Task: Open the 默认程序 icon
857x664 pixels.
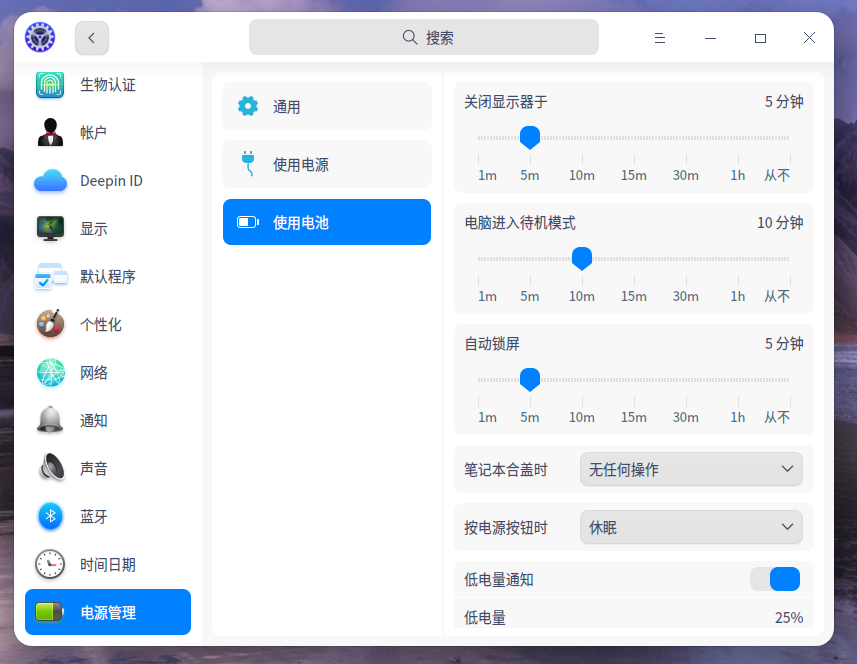Action: pyautogui.click(x=50, y=277)
